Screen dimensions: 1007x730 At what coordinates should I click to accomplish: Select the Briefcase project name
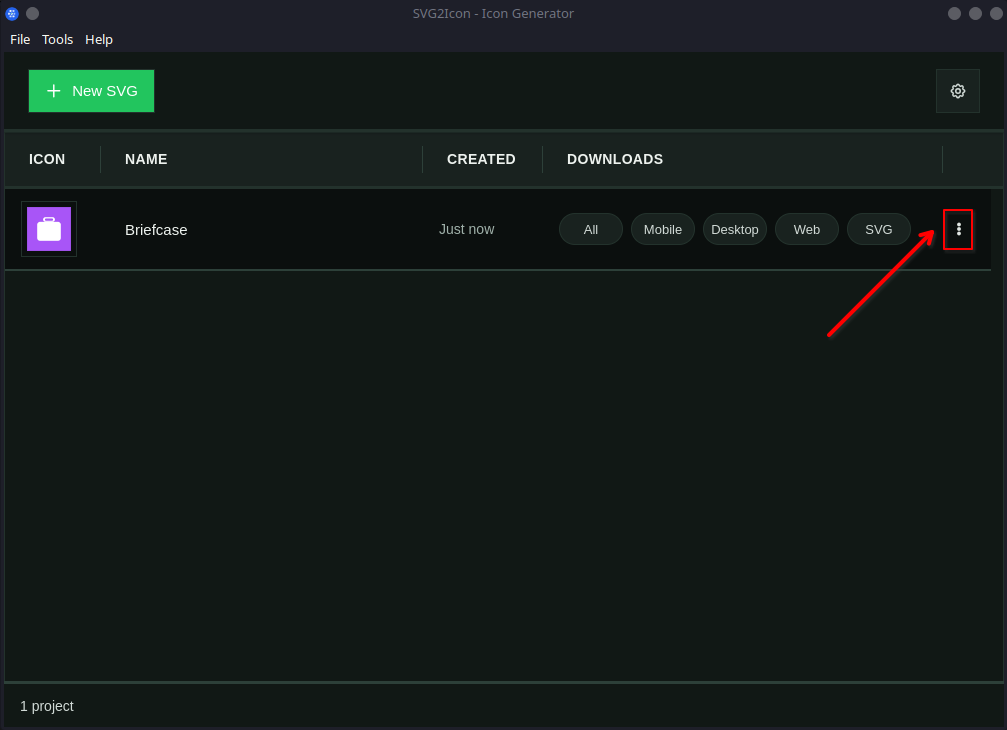155,229
